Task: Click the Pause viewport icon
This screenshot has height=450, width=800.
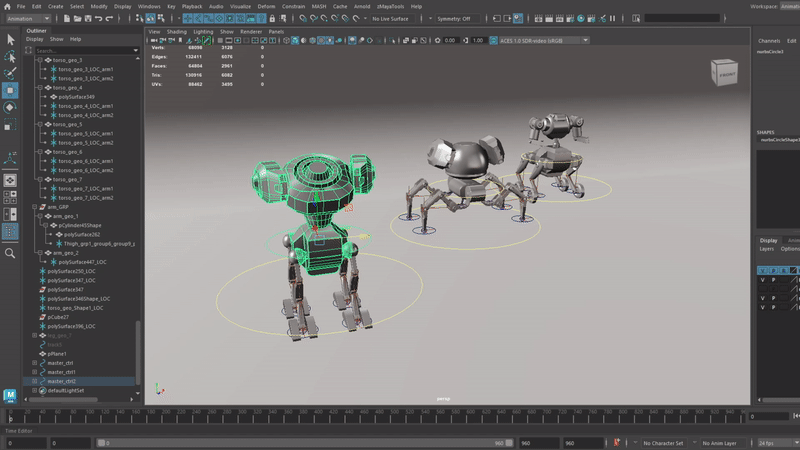Action: tap(613, 19)
